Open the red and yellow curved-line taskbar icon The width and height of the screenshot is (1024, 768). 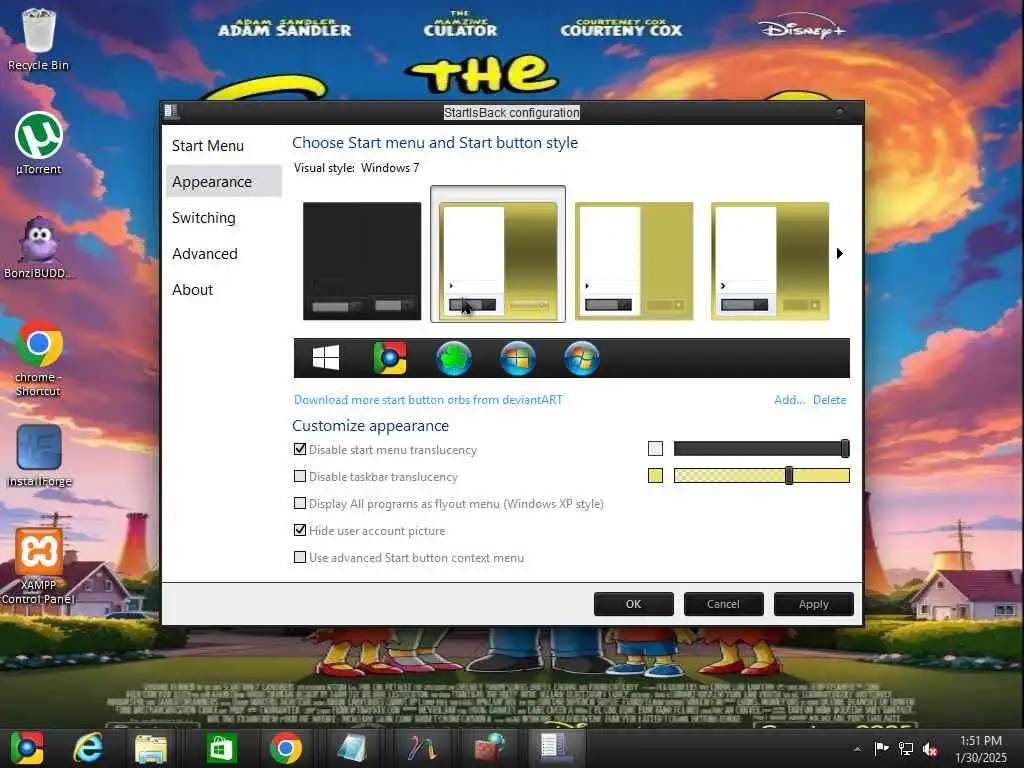[x=422, y=748]
